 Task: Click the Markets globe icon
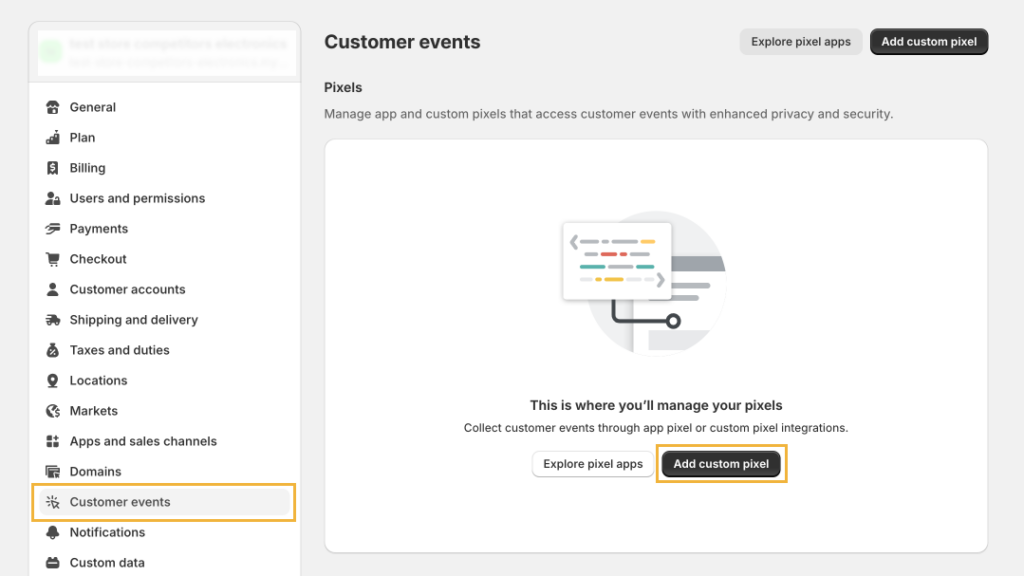(x=53, y=411)
